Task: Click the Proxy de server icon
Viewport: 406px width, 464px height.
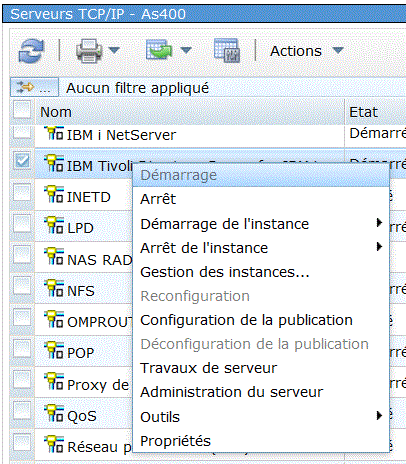Action: [x=54, y=382]
